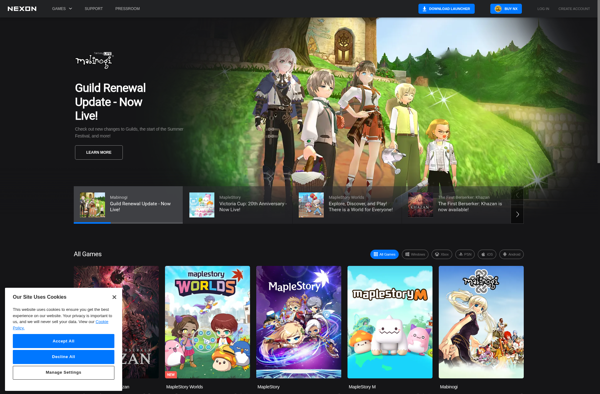Click the Buy NX coin button
The width and height of the screenshot is (600, 394).
(x=506, y=8)
